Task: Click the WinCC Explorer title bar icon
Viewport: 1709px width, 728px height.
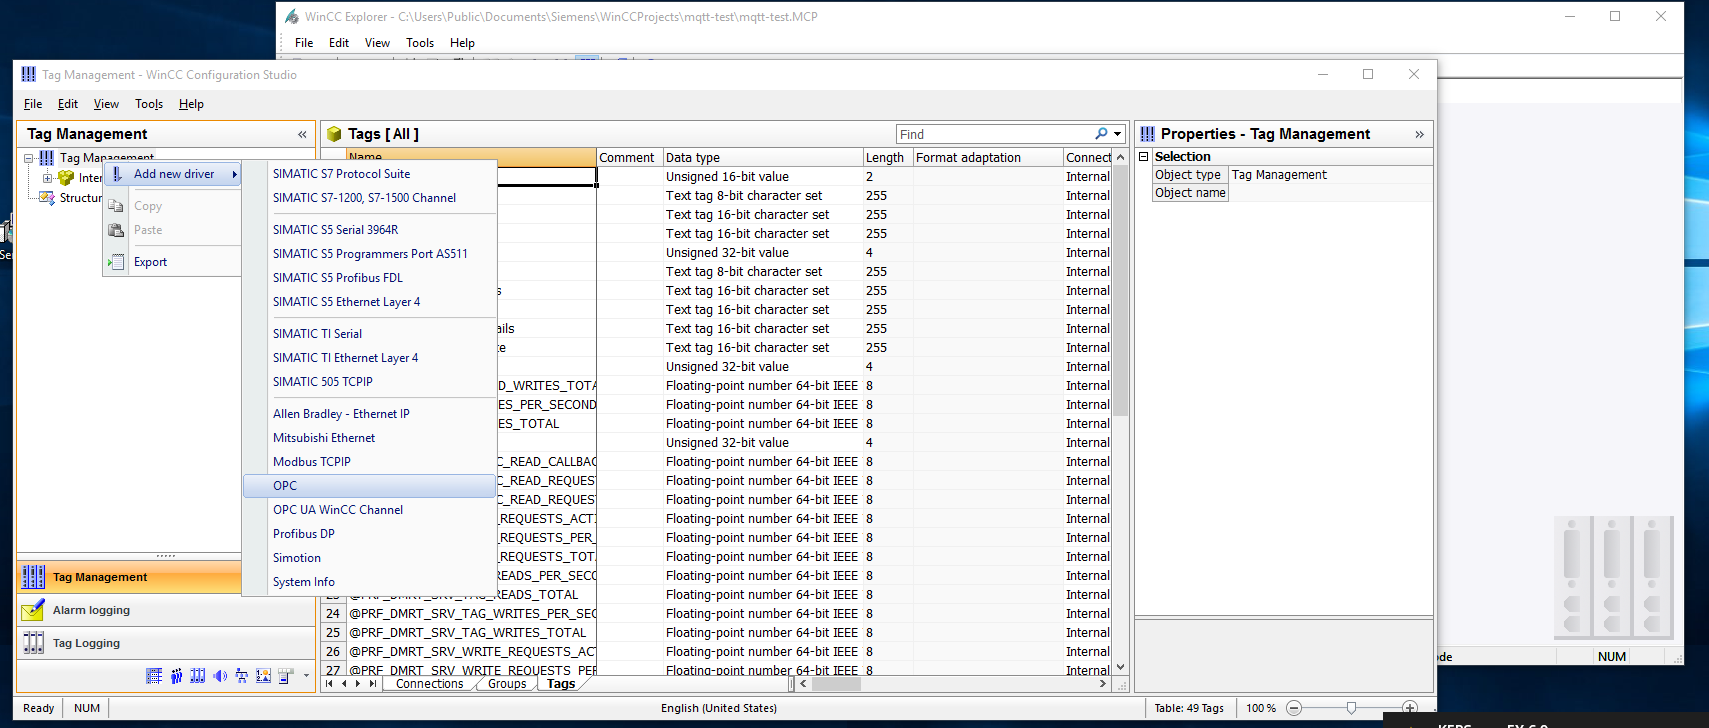Action: (x=292, y=17)
